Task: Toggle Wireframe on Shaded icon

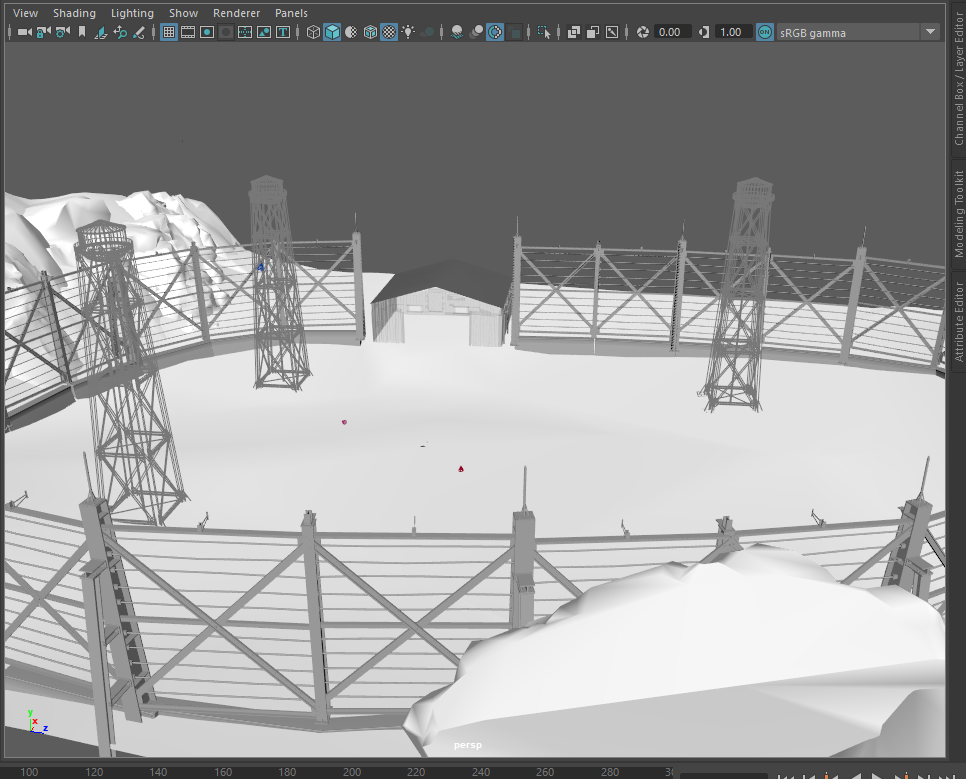Action: [x=370, y=32]
